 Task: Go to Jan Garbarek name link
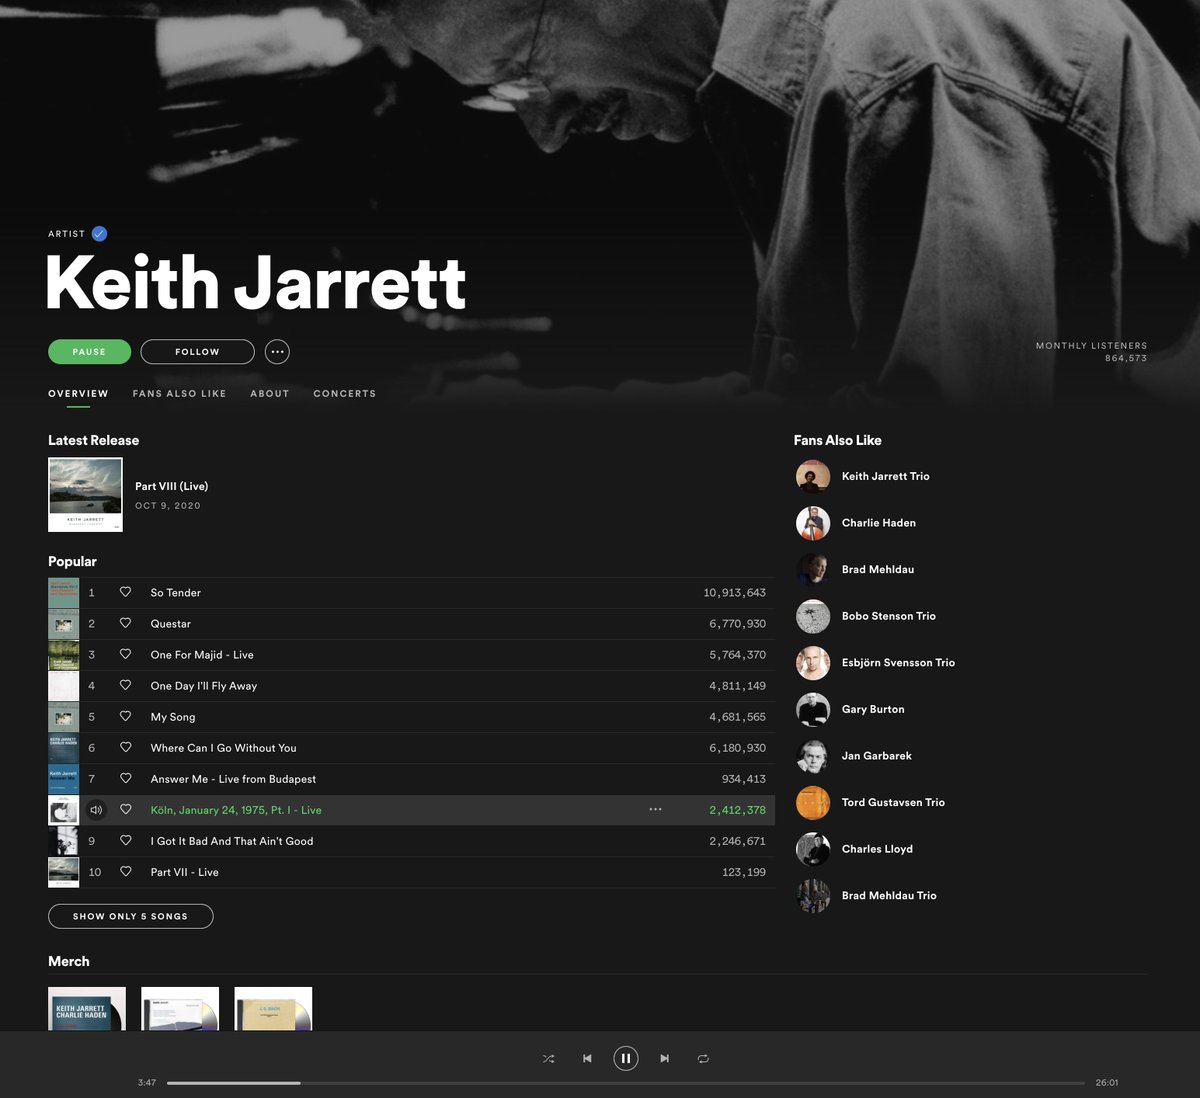(x=876, y=756)
